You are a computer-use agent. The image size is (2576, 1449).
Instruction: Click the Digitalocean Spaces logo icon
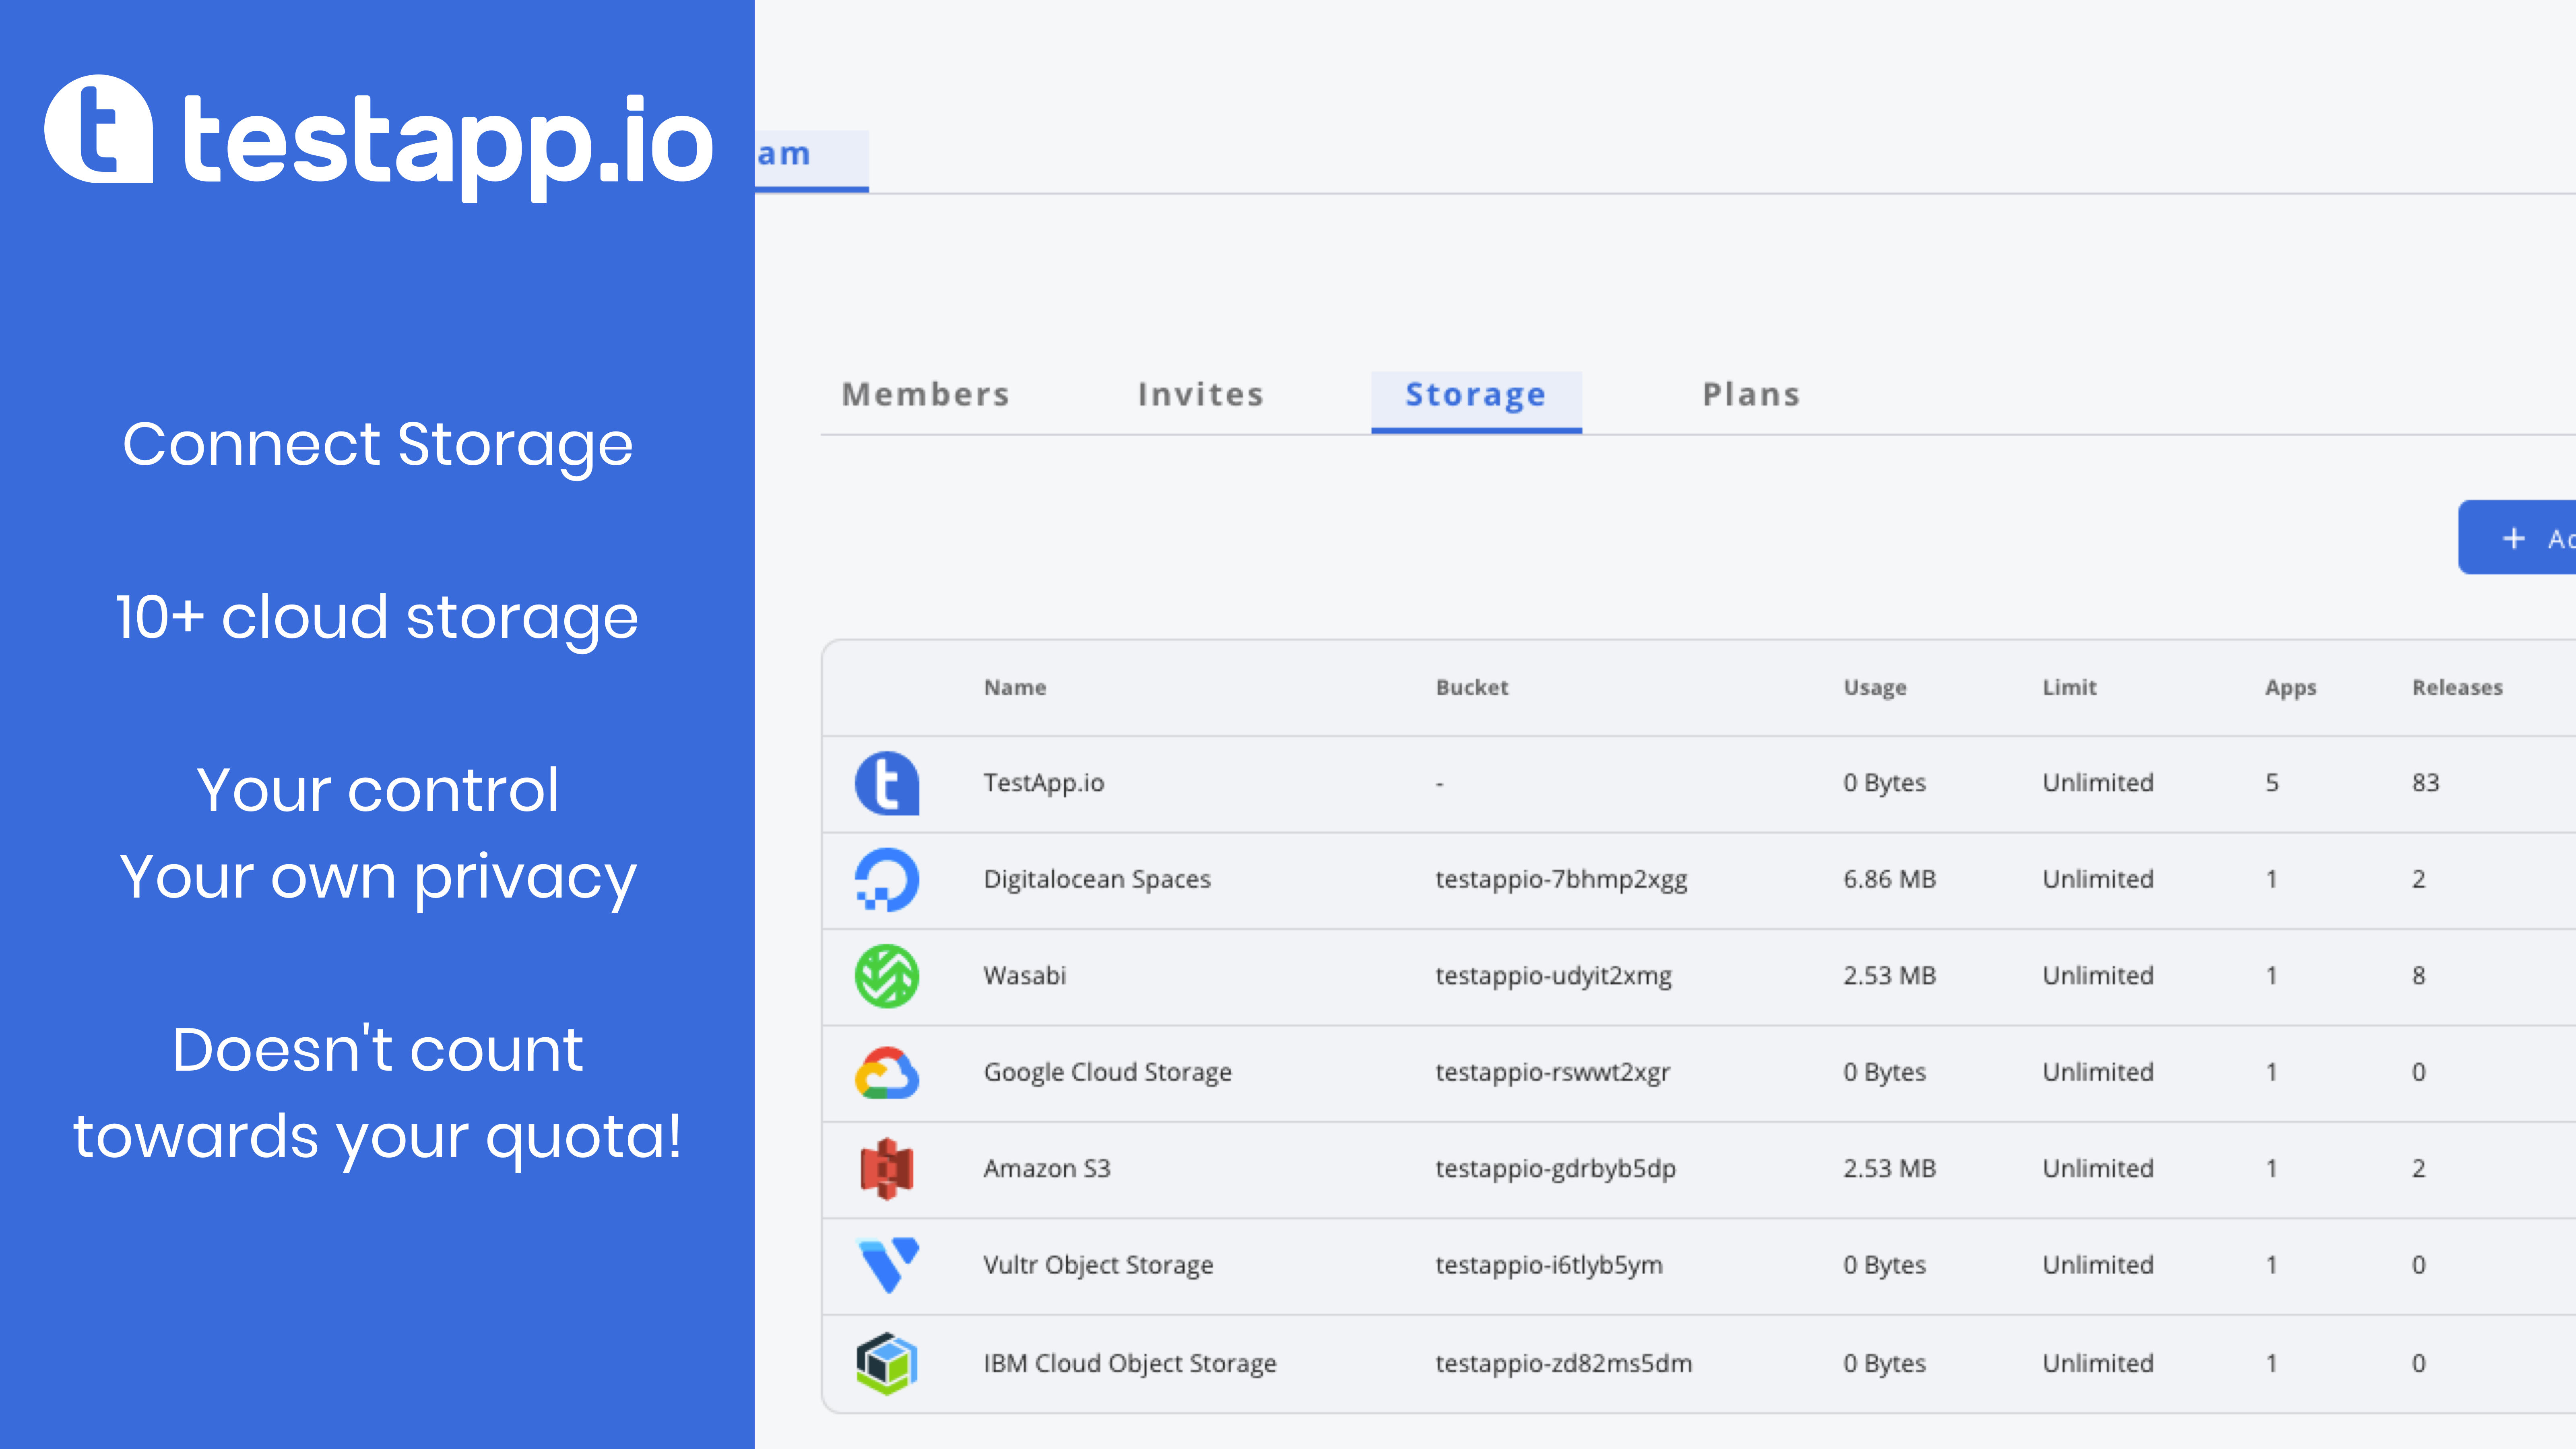[x=887, y=880]
